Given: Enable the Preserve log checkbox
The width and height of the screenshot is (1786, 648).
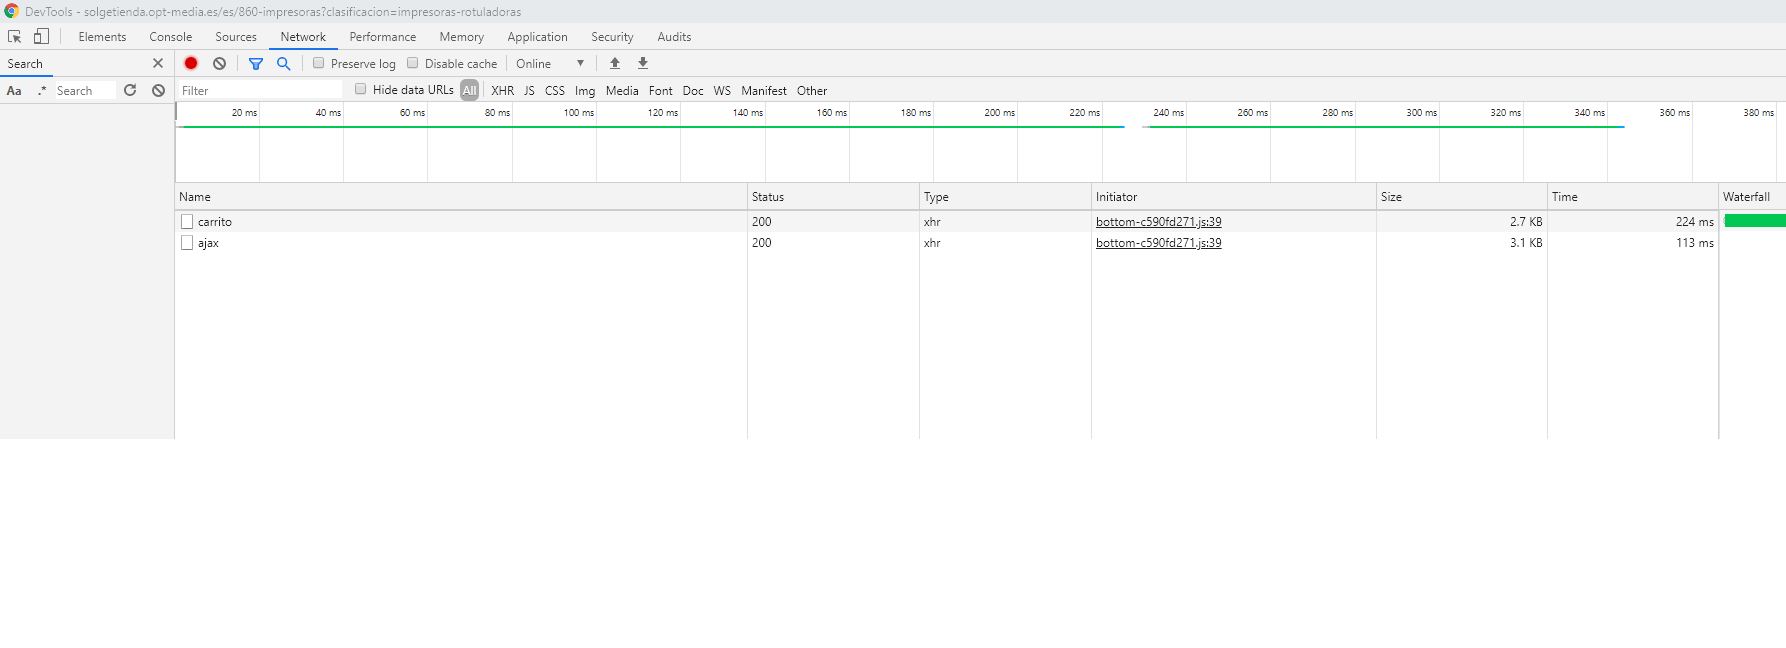Looking at the screenshot, I should pyautogui.click(x=319, y=63).
